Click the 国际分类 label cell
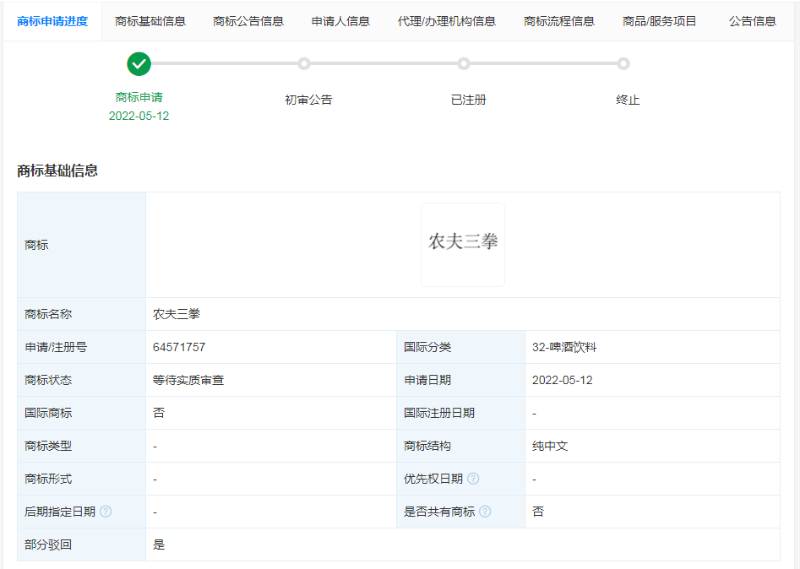The width and height of the screenshot is (800, 569). click(461, 347)
